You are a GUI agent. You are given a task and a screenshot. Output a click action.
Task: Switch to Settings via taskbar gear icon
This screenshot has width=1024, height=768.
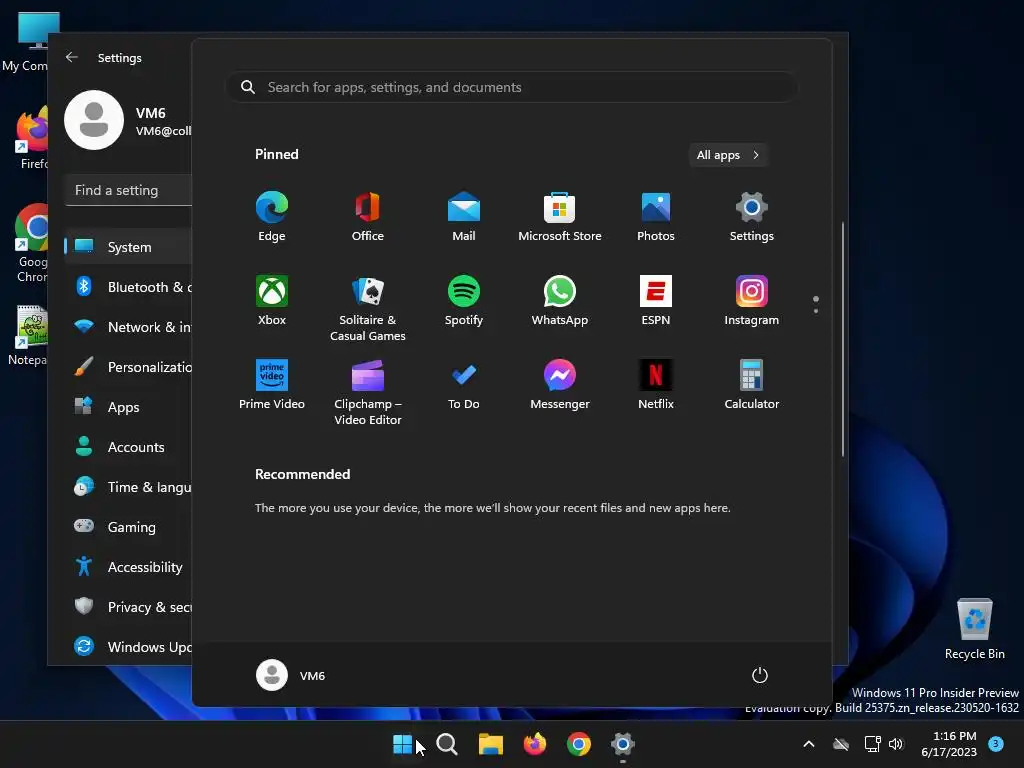click(x=623, y=744)
